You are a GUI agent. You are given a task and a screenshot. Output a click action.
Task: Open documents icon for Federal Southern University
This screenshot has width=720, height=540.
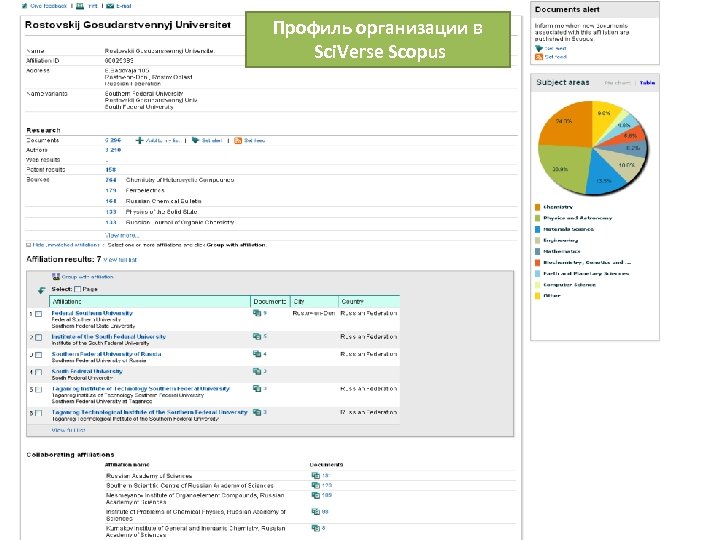[257, 313]
